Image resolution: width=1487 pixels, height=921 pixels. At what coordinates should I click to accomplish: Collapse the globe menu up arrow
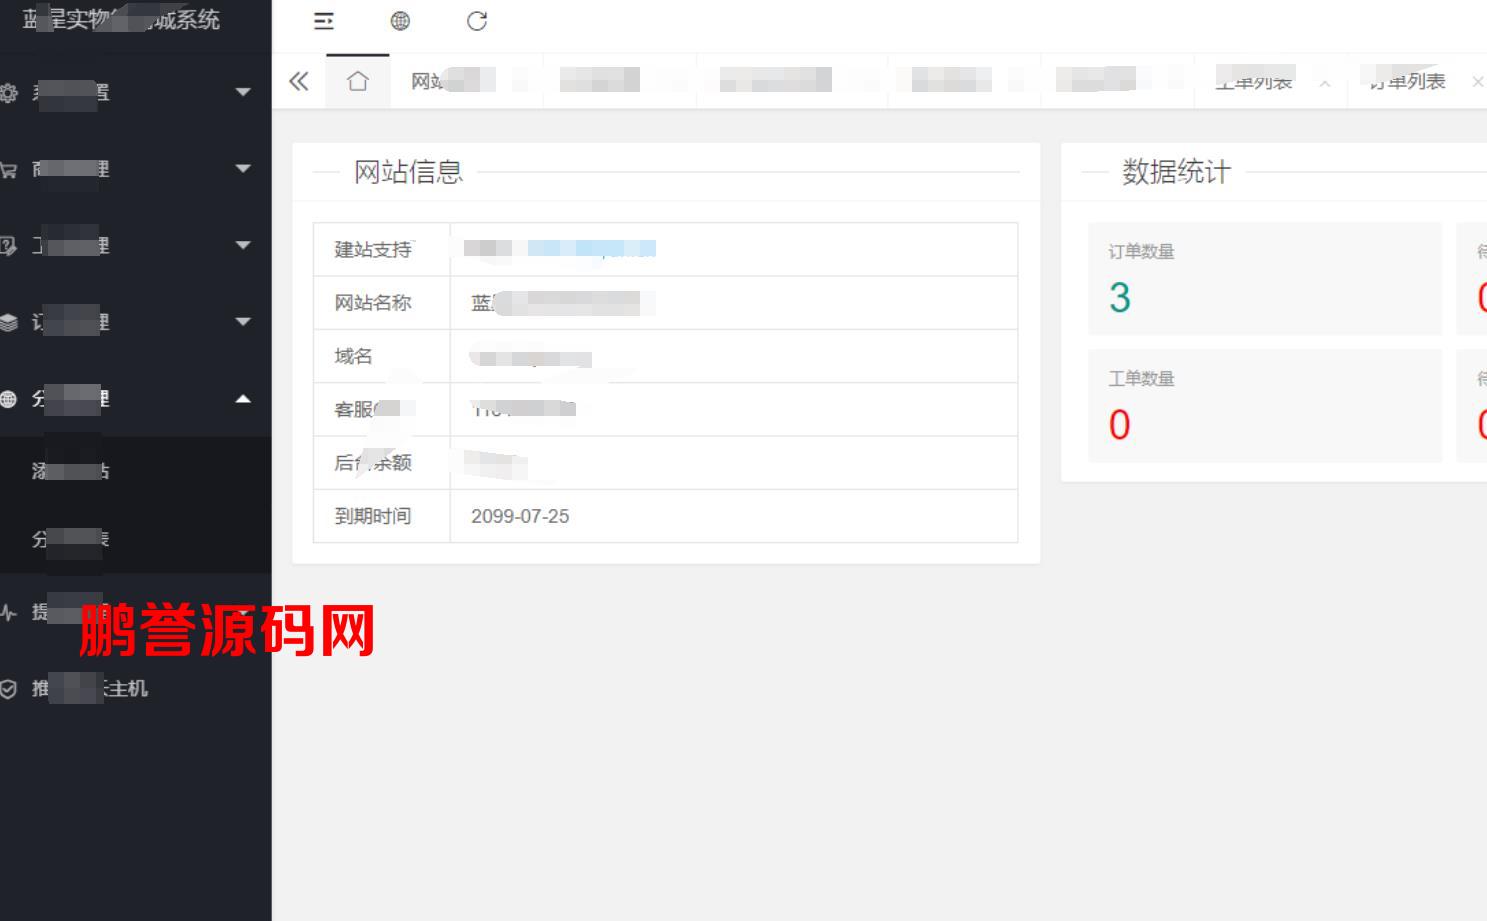243,399
